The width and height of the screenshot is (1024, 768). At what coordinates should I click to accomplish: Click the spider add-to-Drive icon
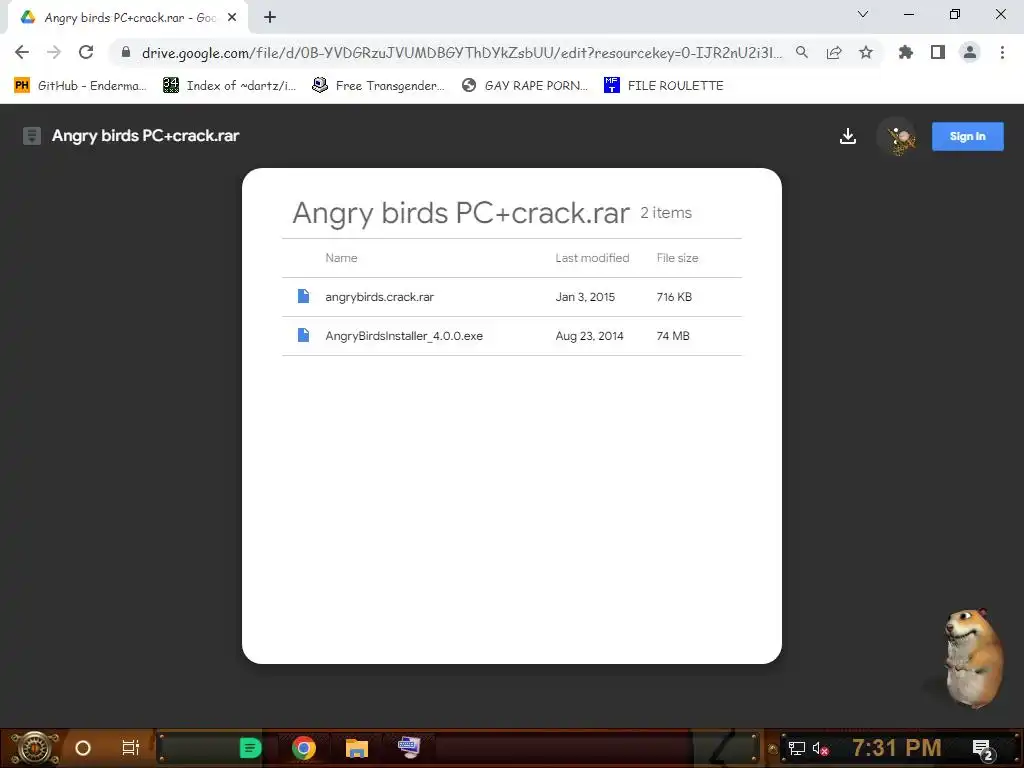tap(899, 137)
